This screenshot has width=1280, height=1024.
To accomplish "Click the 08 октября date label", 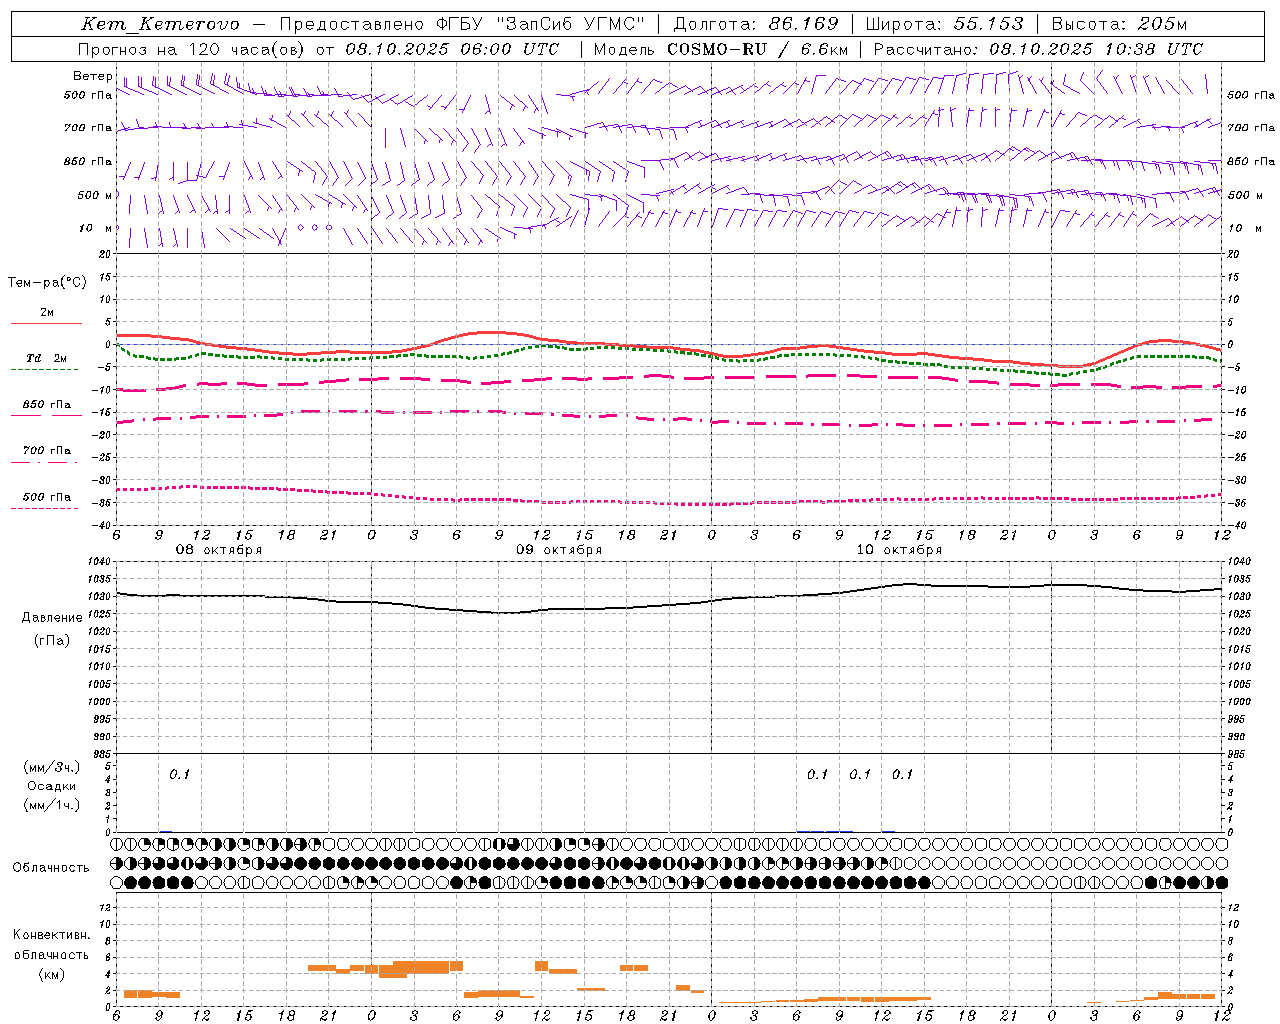I will 219,550.
